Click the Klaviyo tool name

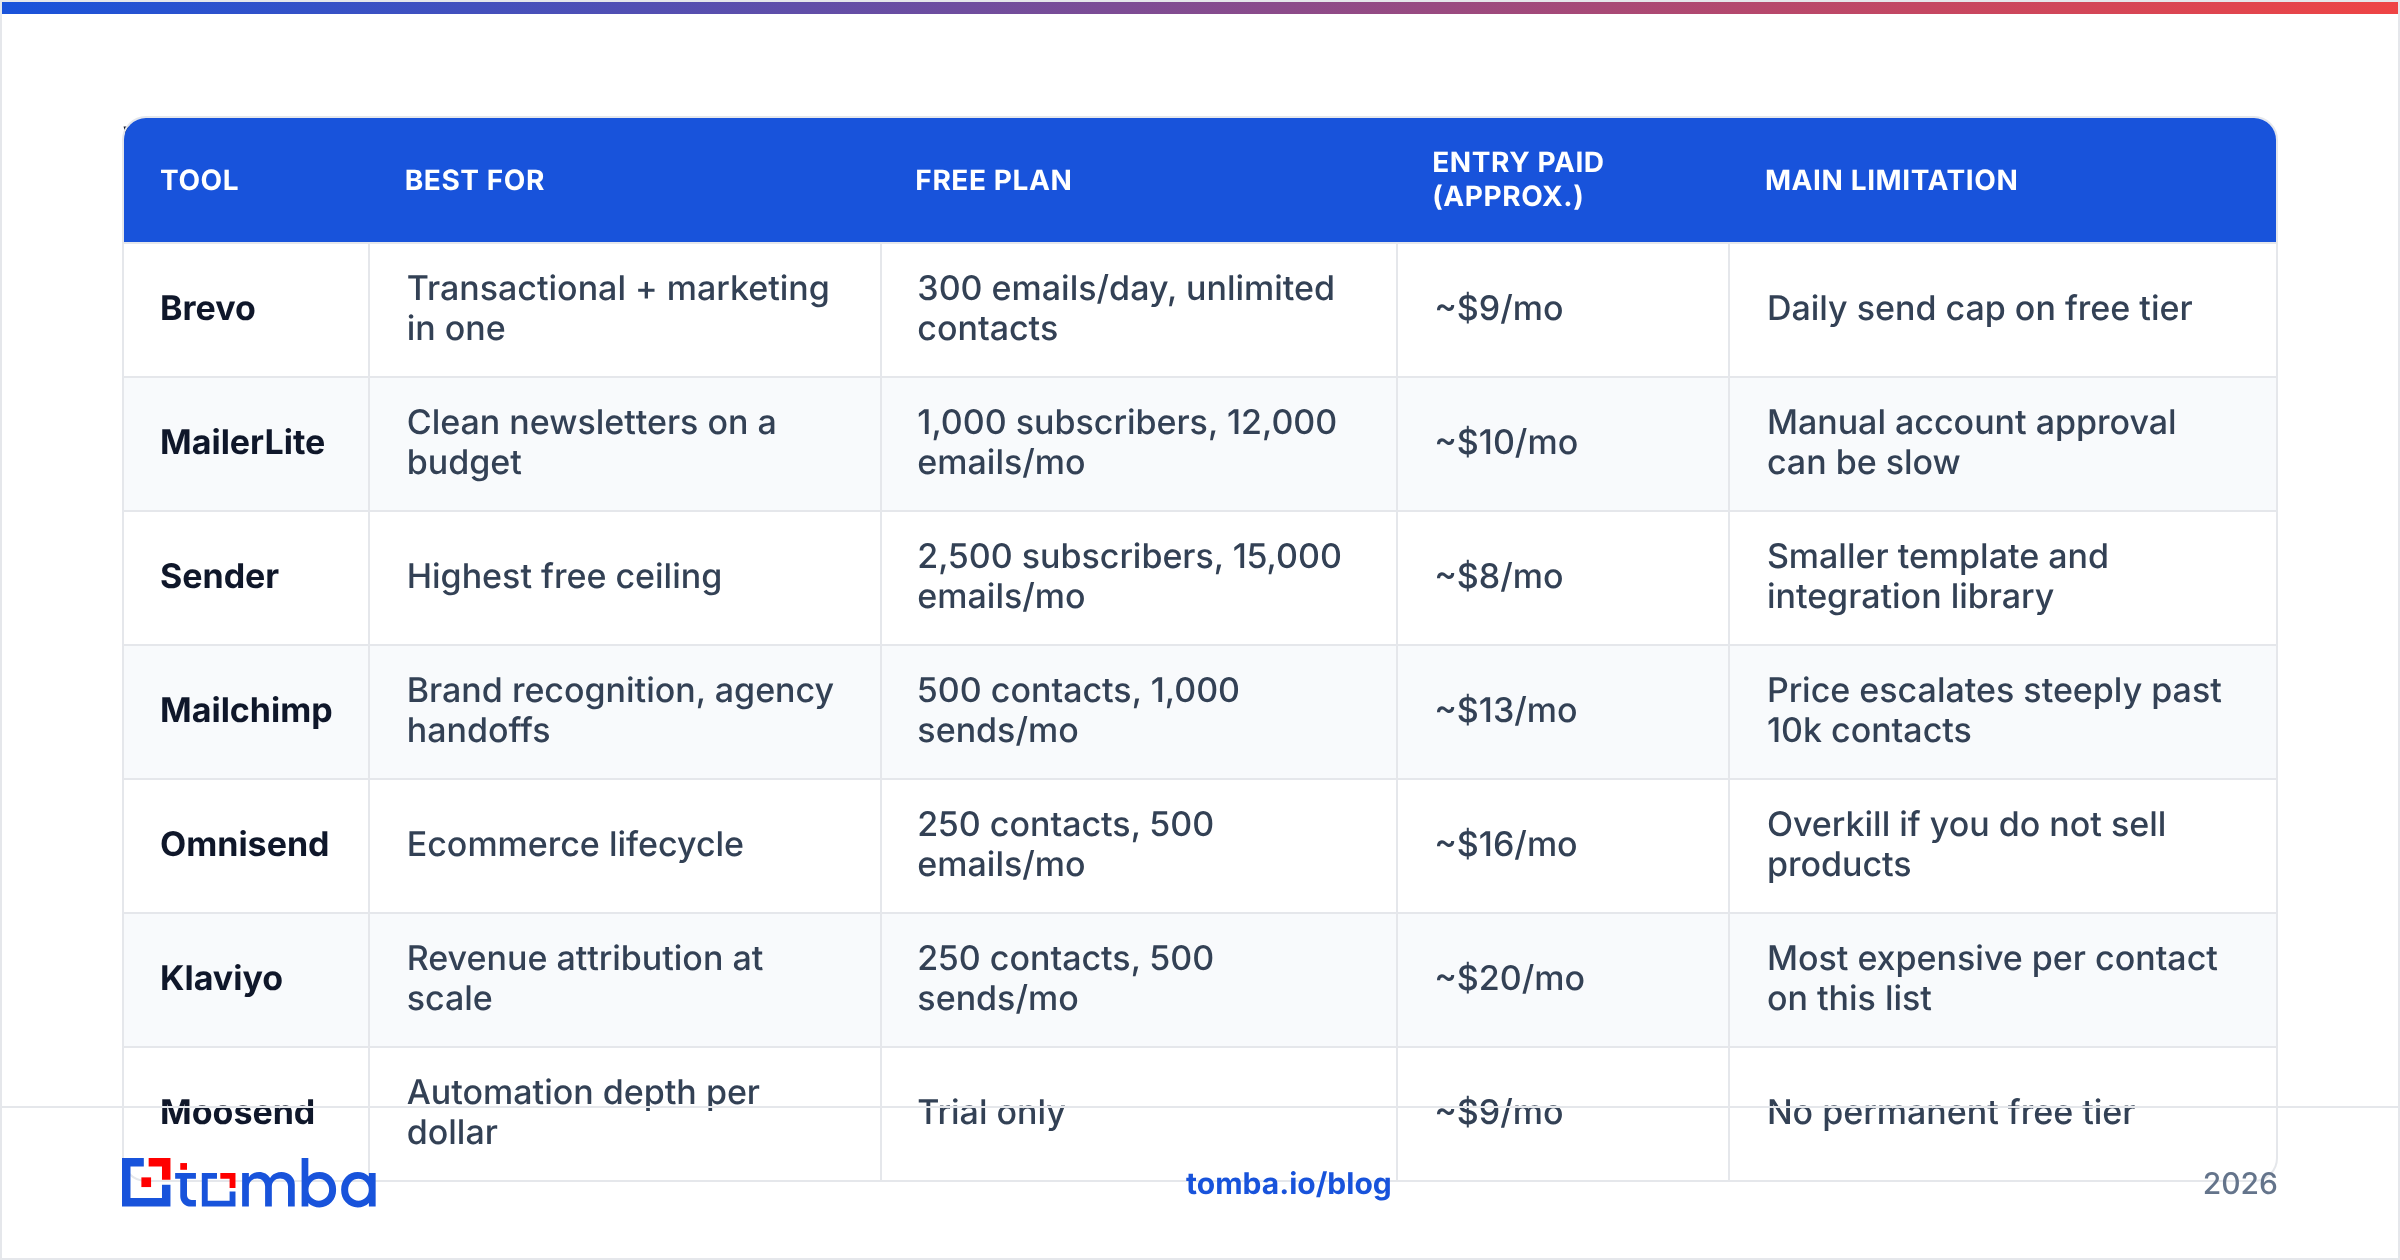[x=222, y=978]
